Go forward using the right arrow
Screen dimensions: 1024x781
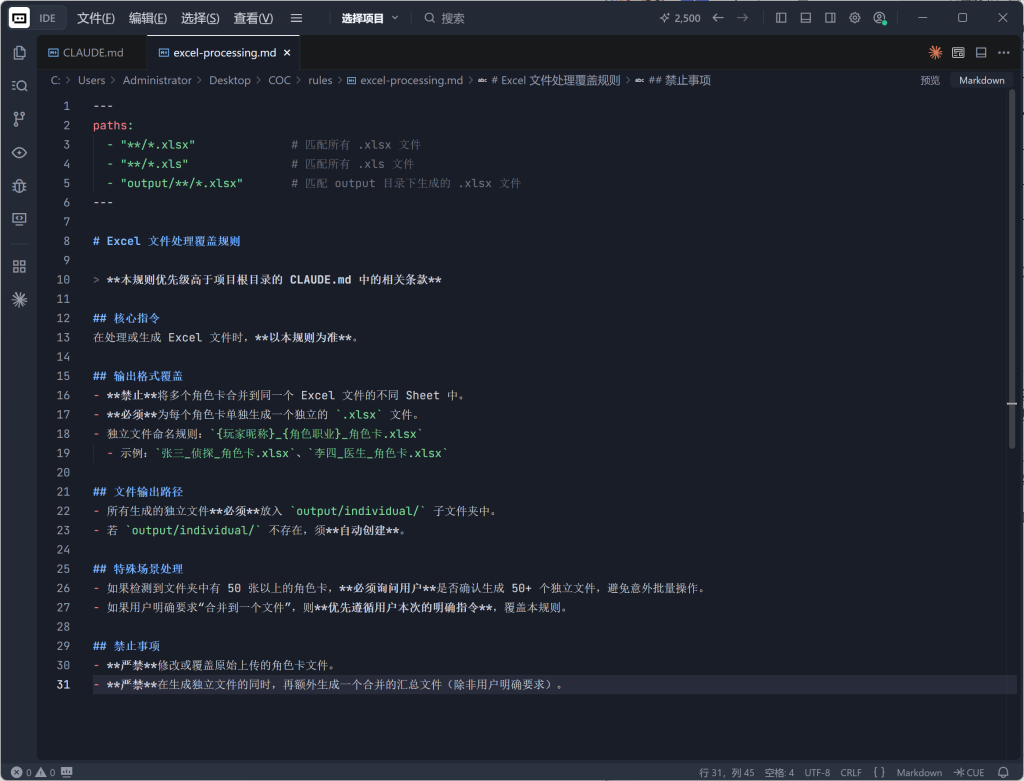[x=743, y=18]
